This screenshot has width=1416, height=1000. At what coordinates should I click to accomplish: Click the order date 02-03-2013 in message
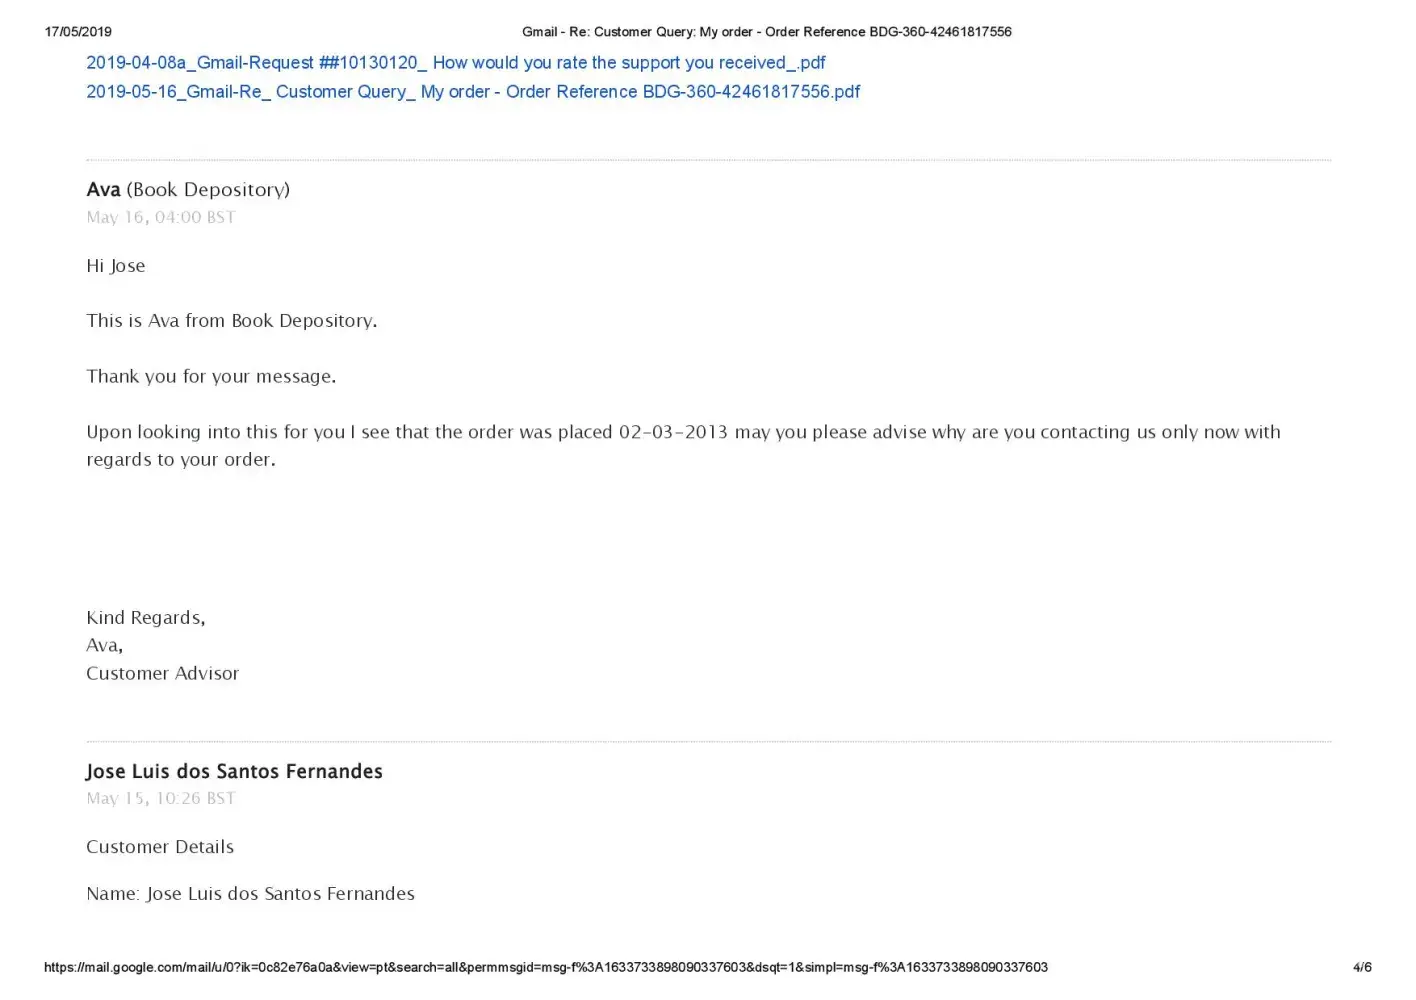click(673, 432)
